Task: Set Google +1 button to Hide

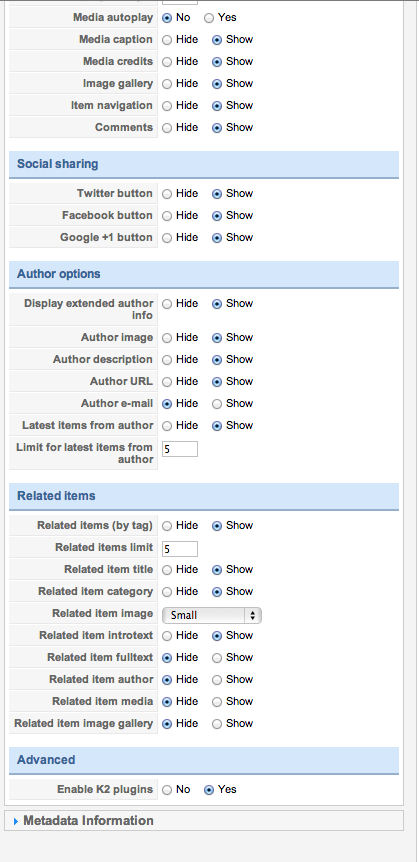Action: [x=167, y=238]
